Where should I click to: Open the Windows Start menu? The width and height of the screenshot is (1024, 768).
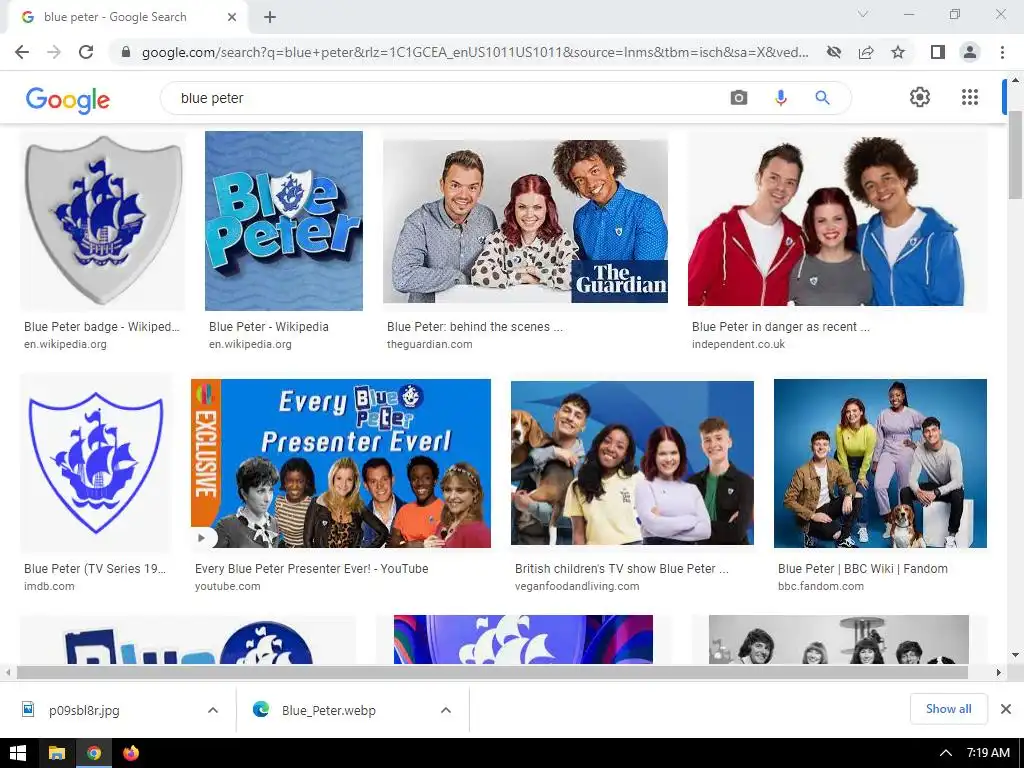(x=18, y=753)
